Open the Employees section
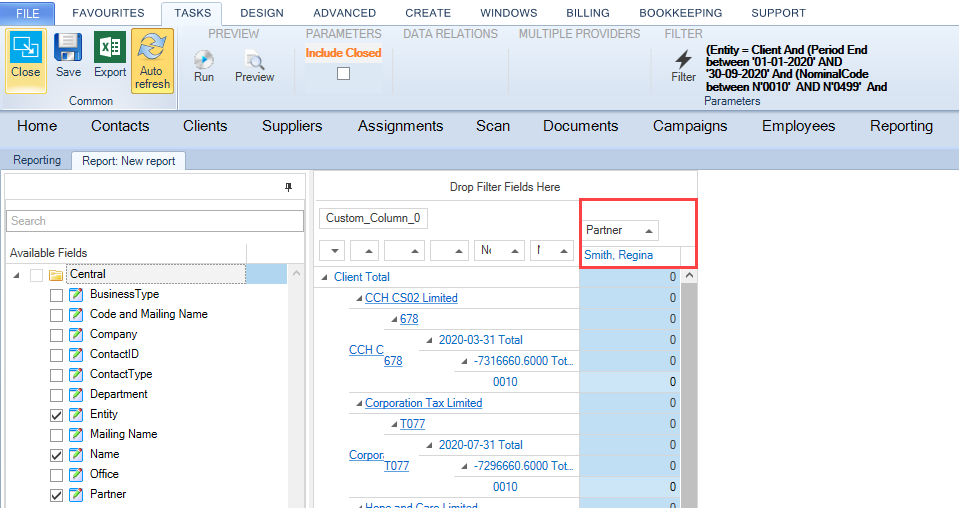This screenshot has width=959, height=508. [798, 126]
